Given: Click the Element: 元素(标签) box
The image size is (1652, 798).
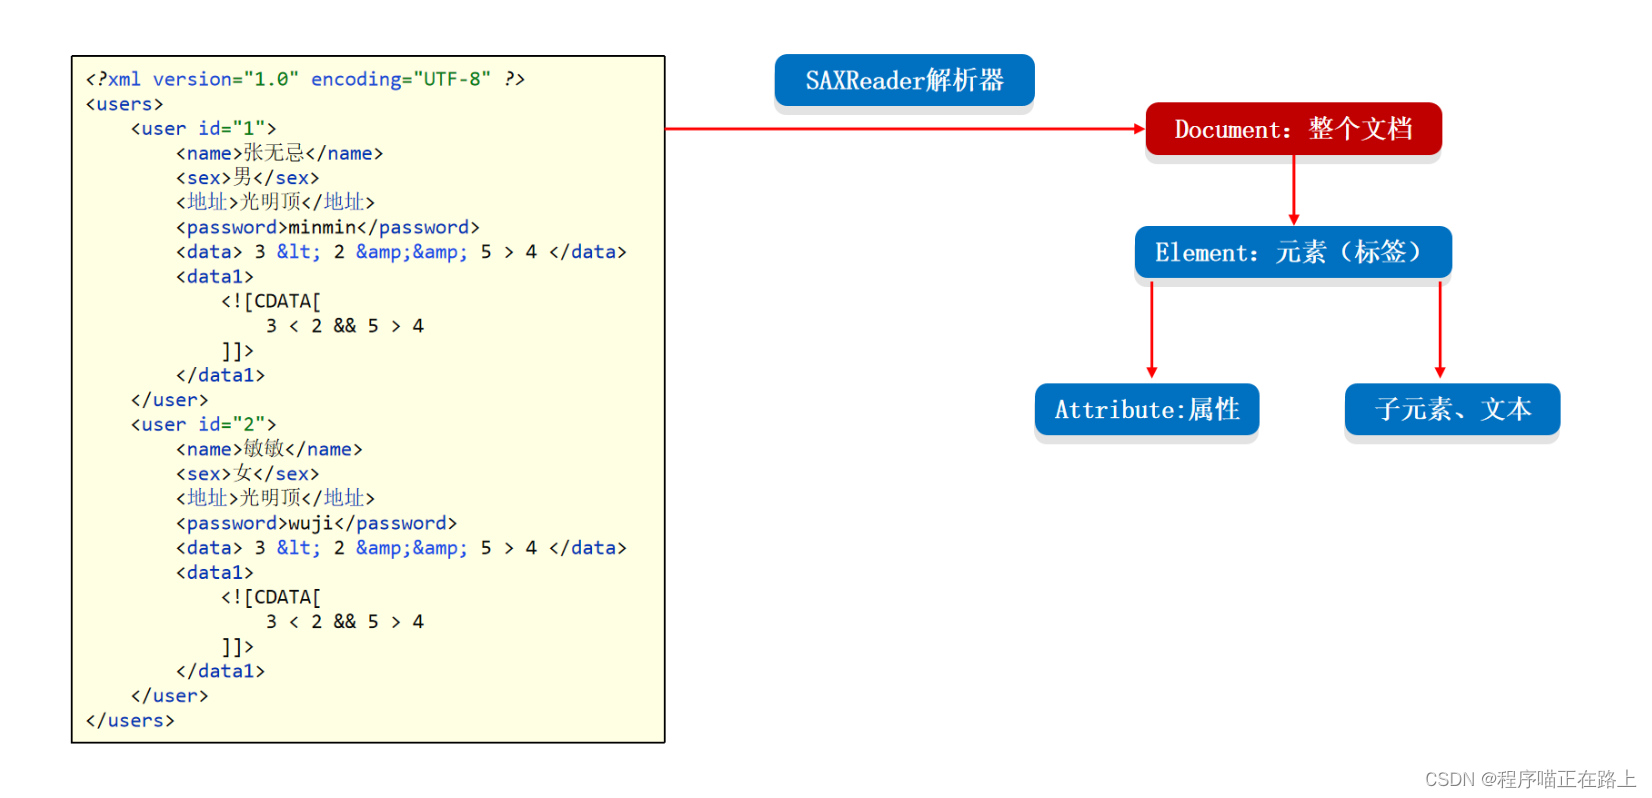Looking at the screenshot, I should point(1293,252).
